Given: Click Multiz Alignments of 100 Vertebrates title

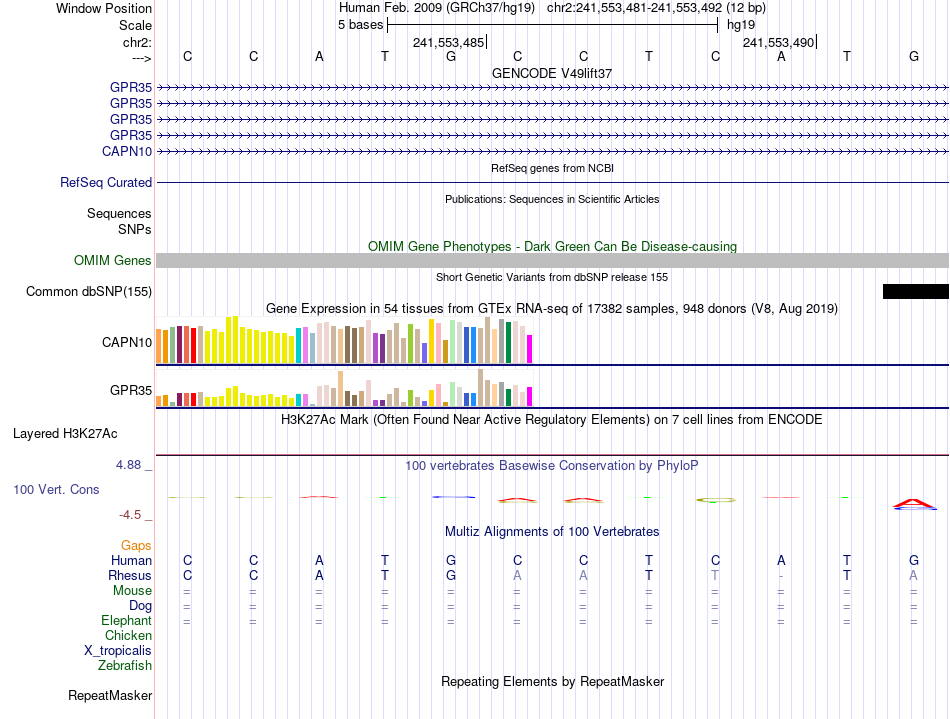Looking at the screenshot, I should (x=552, y=532).
